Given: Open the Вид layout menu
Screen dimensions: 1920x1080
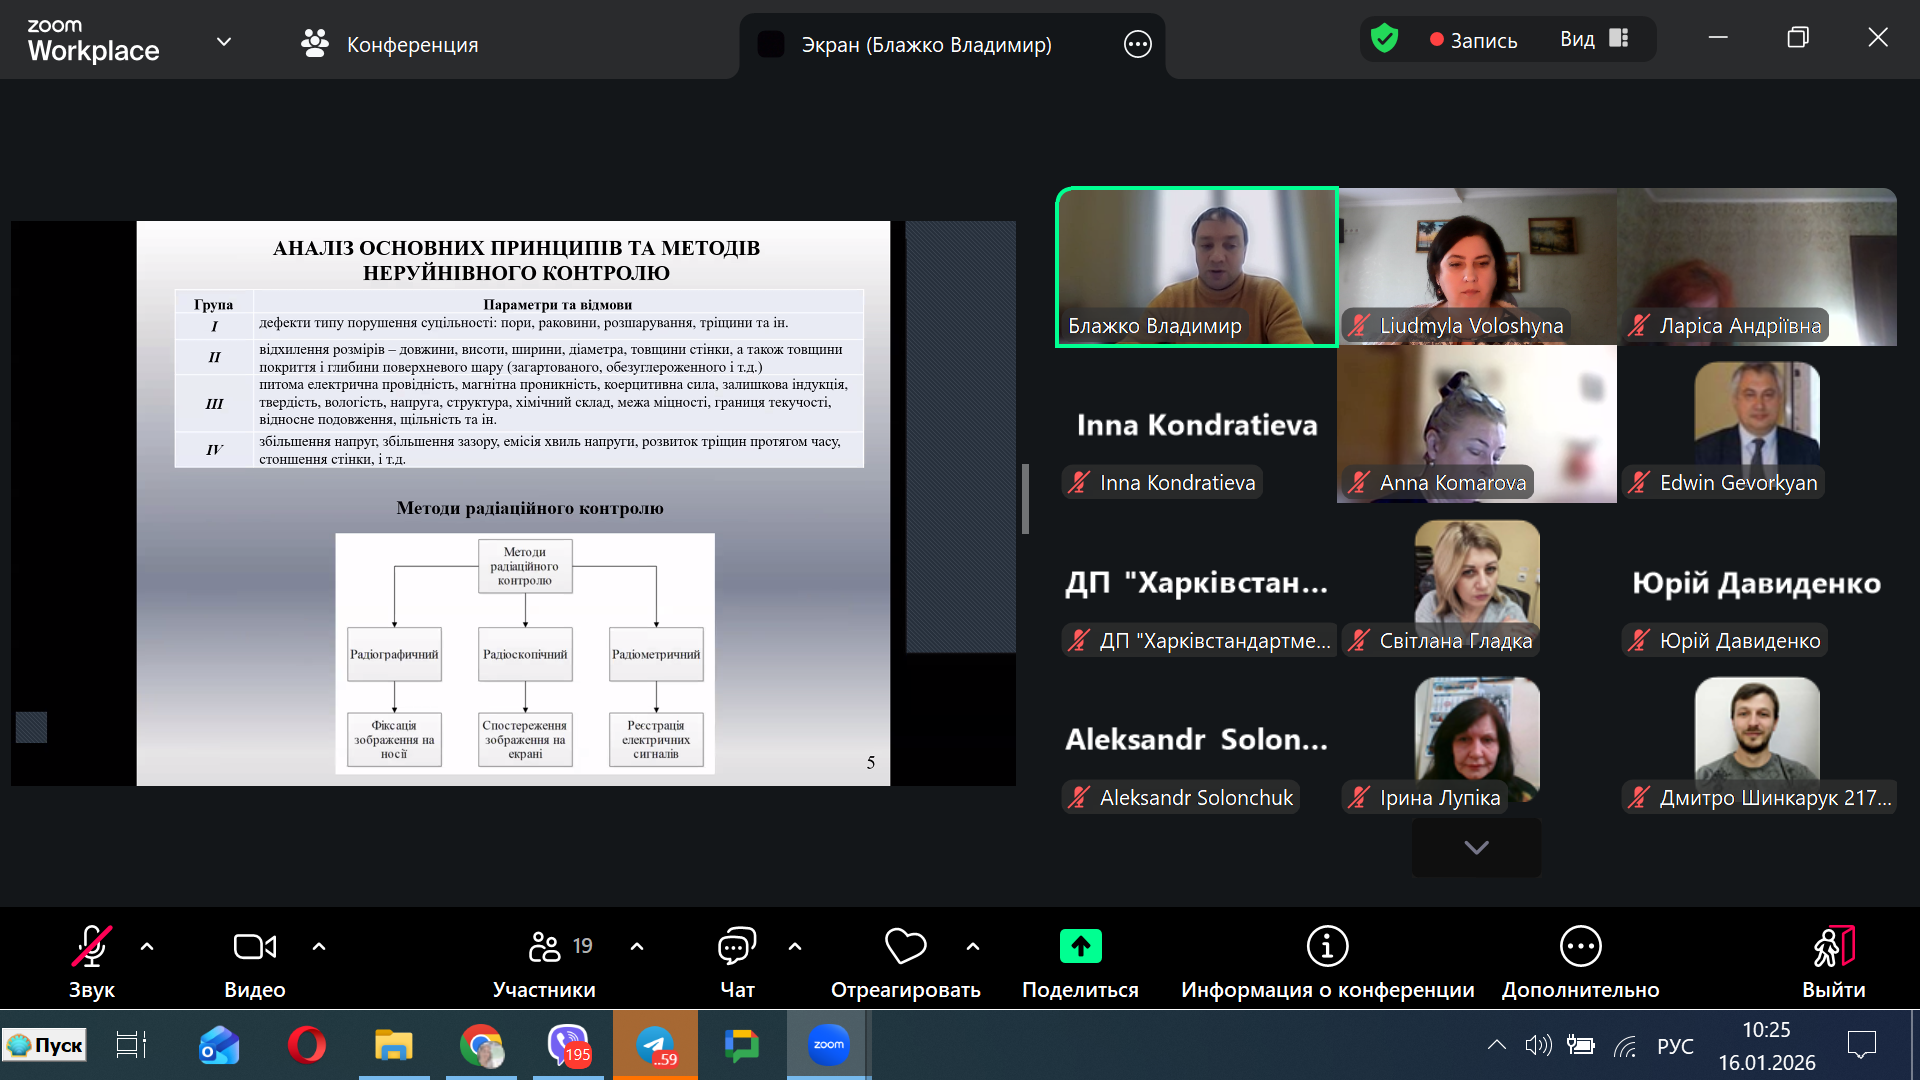Looking at the screenshot, I should [1594, 39].
